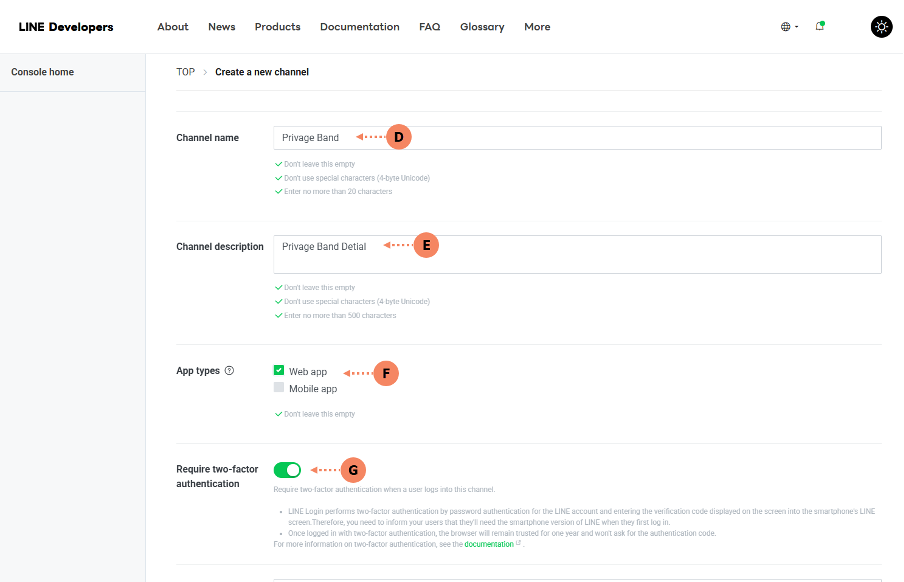Open the About page
This screenshot has width=904, height=582.
173,27
